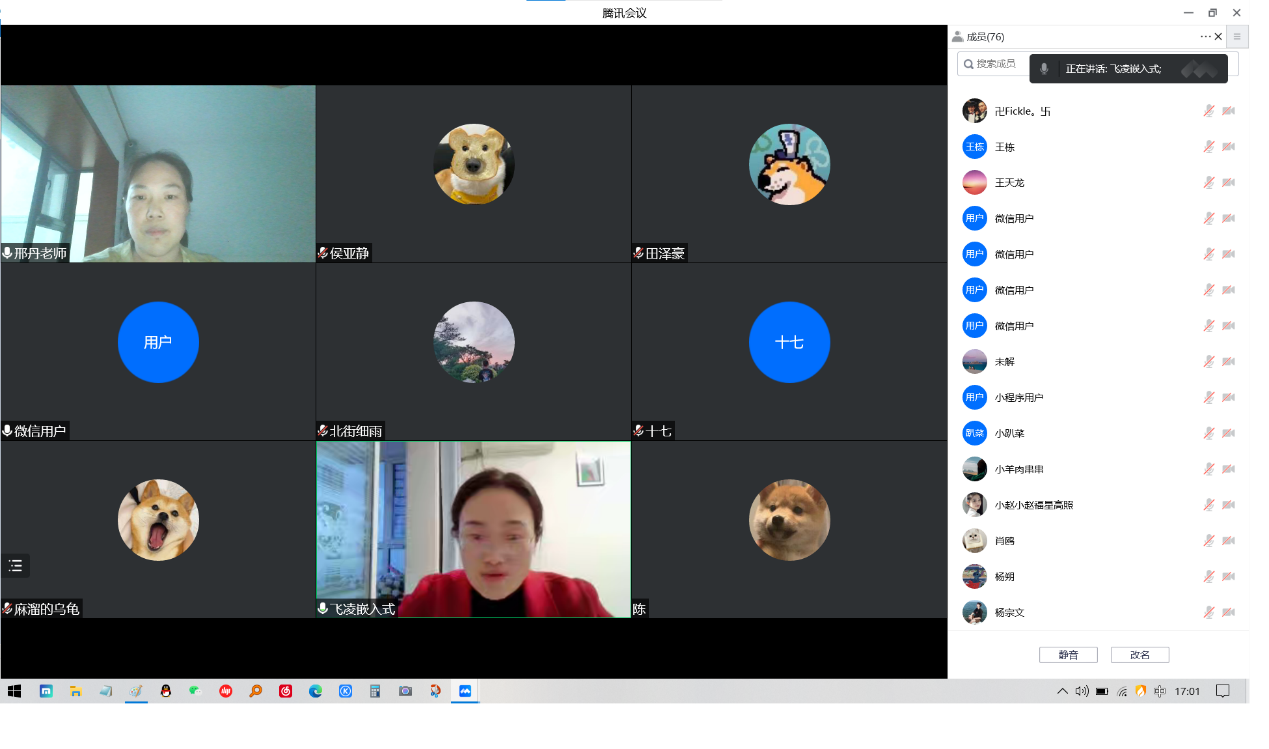The image size is (1269, 749).
Task: Click 杨宗文's avatar in member list
Action: pyautogui.click(x=974, y=612)
